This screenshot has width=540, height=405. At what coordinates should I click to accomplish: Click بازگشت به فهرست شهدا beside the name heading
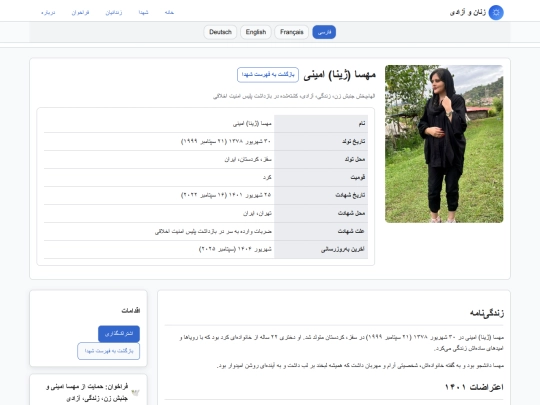[x=268, y=75]
